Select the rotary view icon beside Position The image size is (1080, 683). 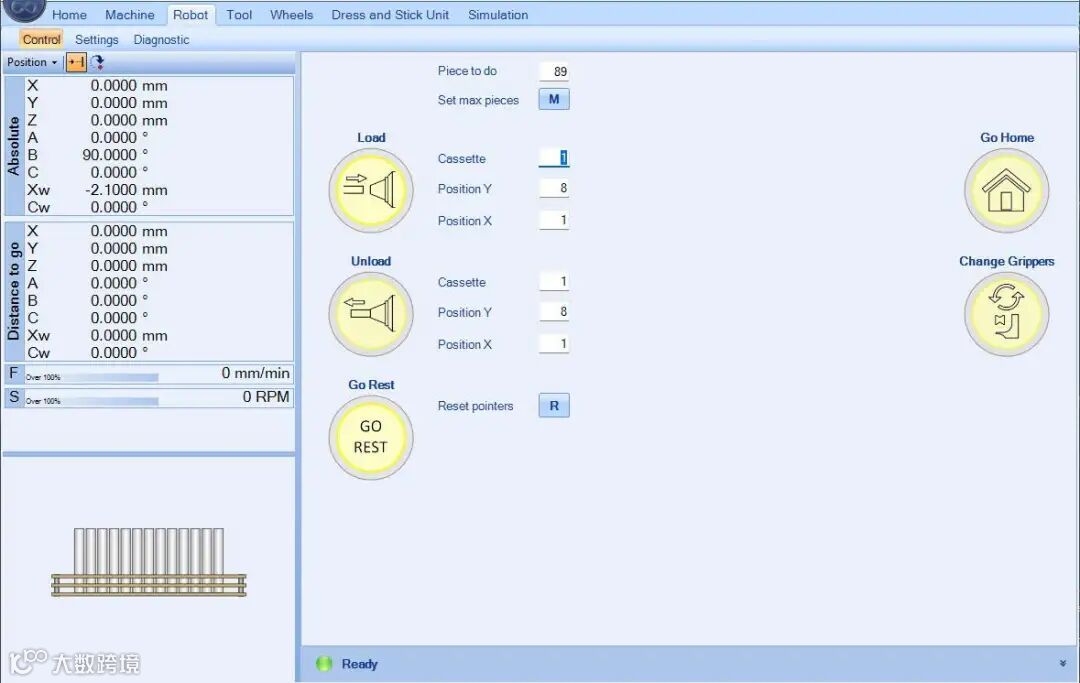[97, 63]
